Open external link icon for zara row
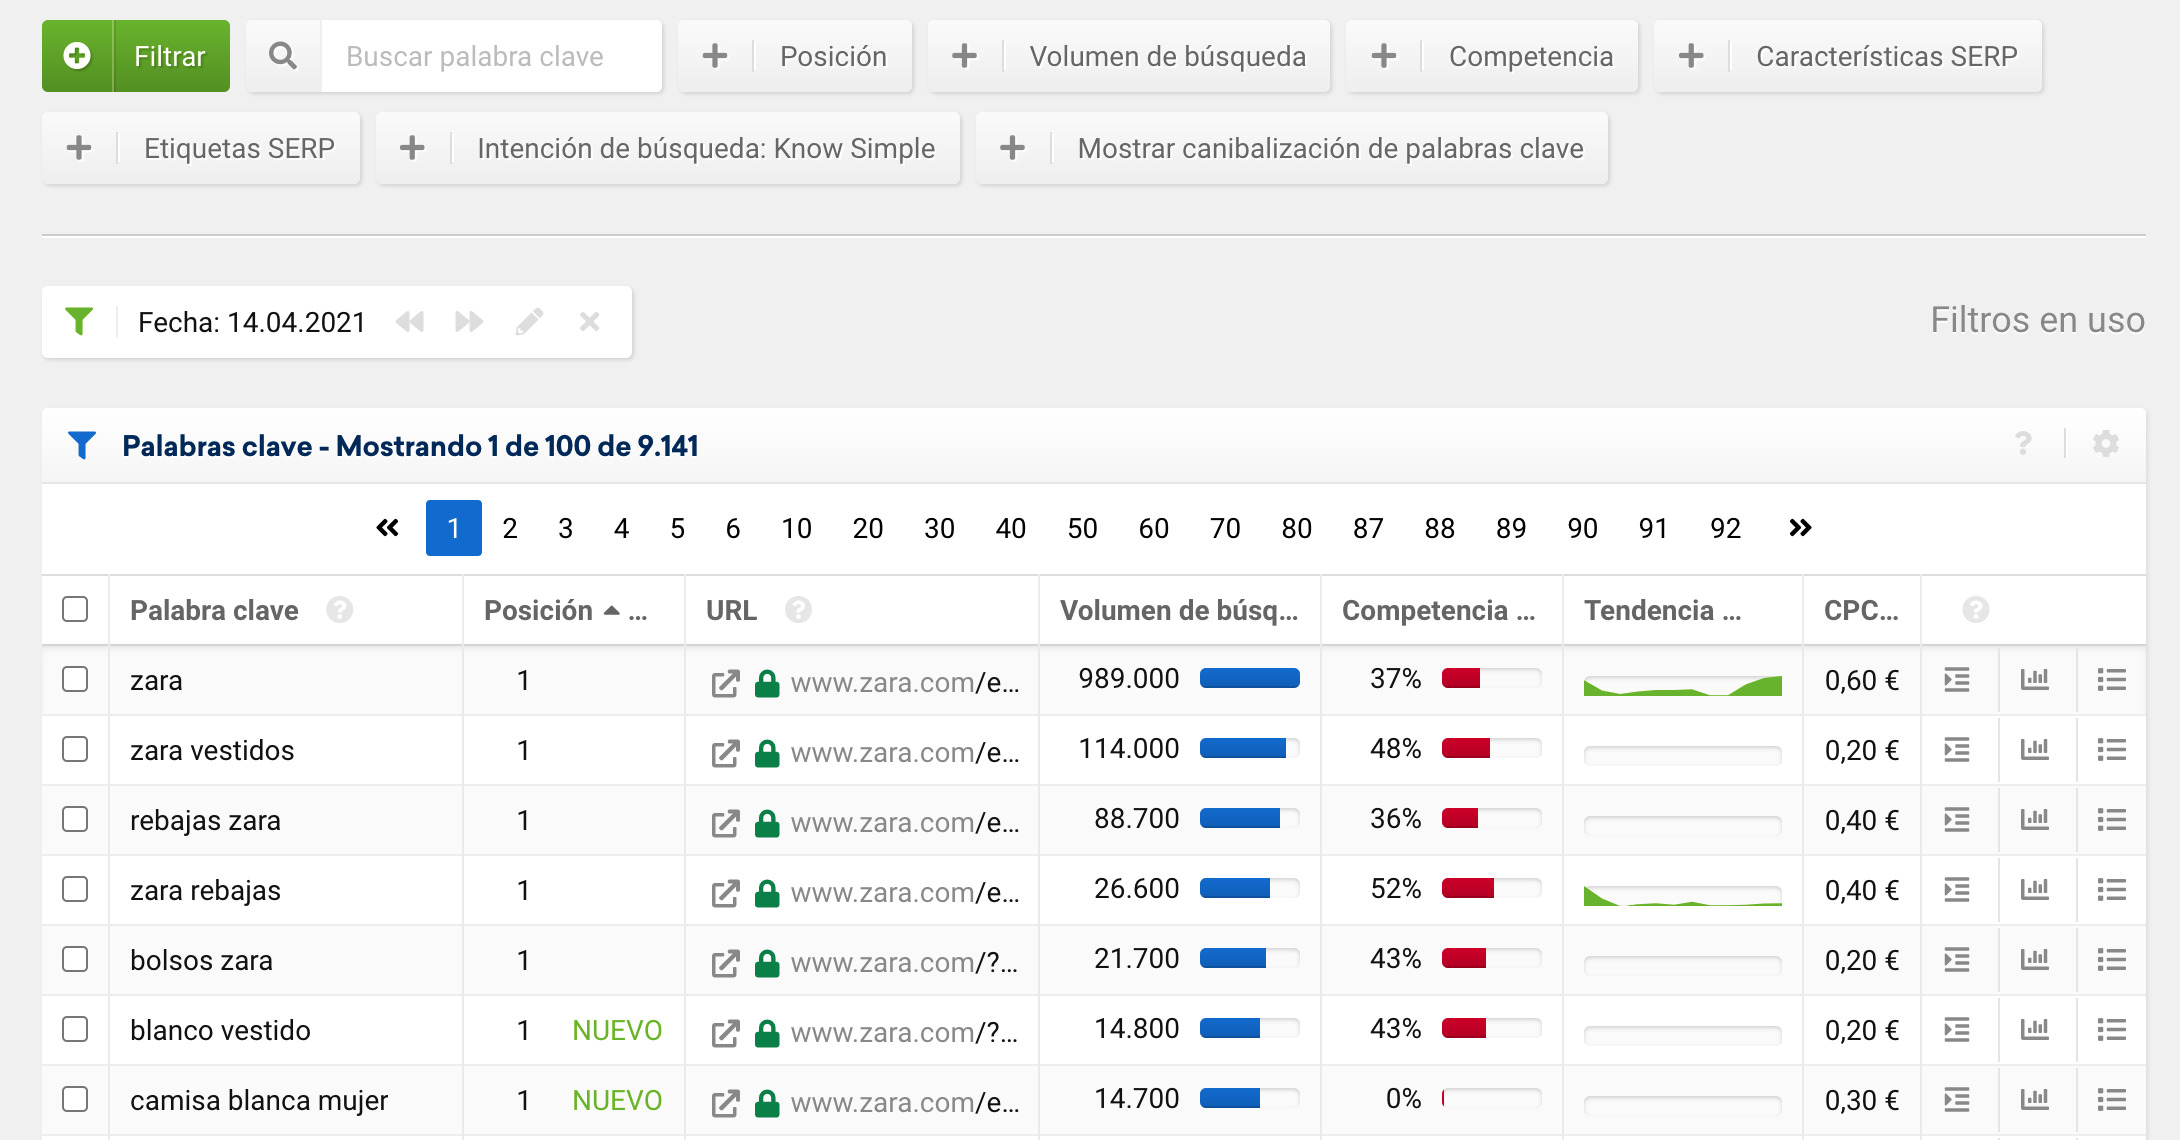Image resolution: width=2180 pixels, height=1140 pixels. pyautogui.click(x=725, y=684)
